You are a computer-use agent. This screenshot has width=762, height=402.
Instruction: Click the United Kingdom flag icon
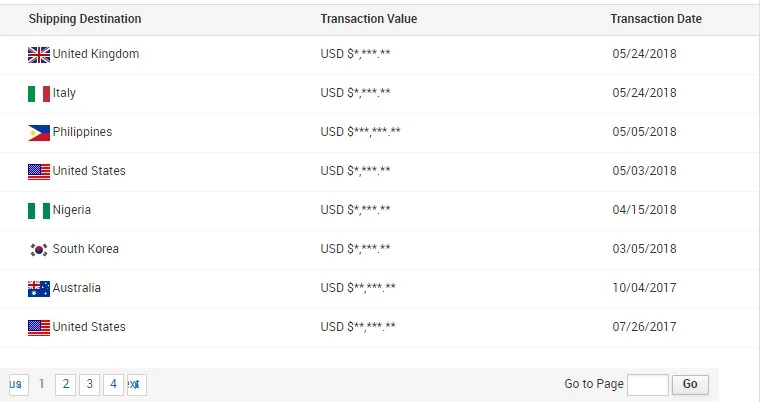(39, 54)
